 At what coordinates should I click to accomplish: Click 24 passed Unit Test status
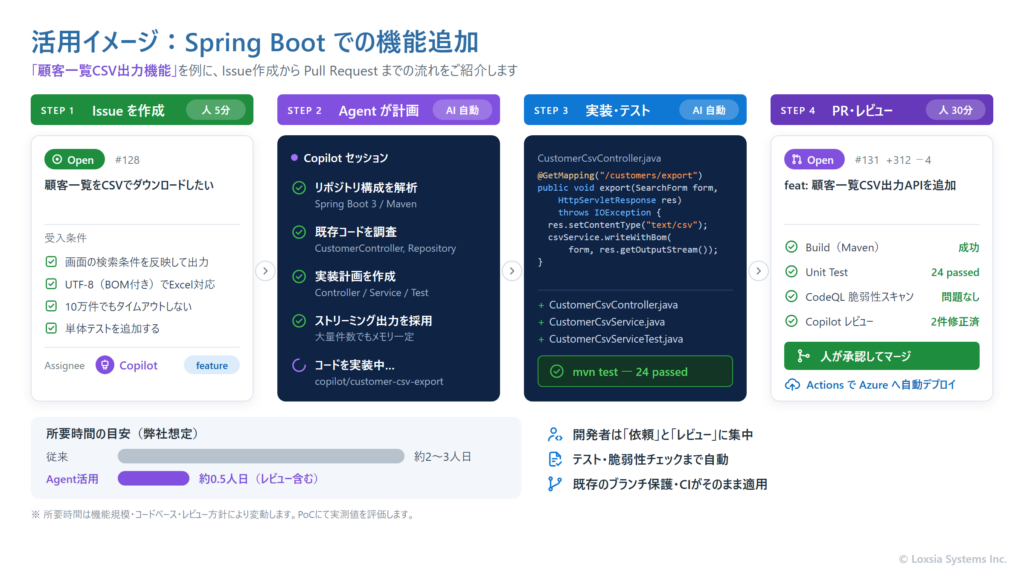pyautogui.click(x=955, y=272)
